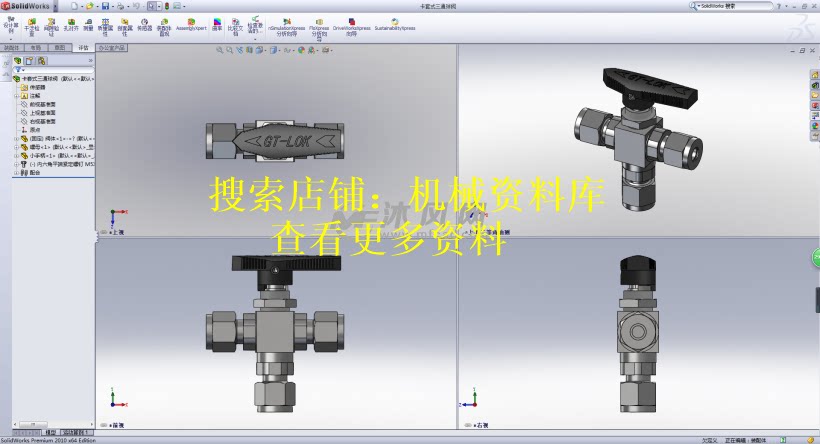This screenshot has width=820, height=444.
Task: Open File Explorer folder icon in task pane
Action: (x=815, y=95)
